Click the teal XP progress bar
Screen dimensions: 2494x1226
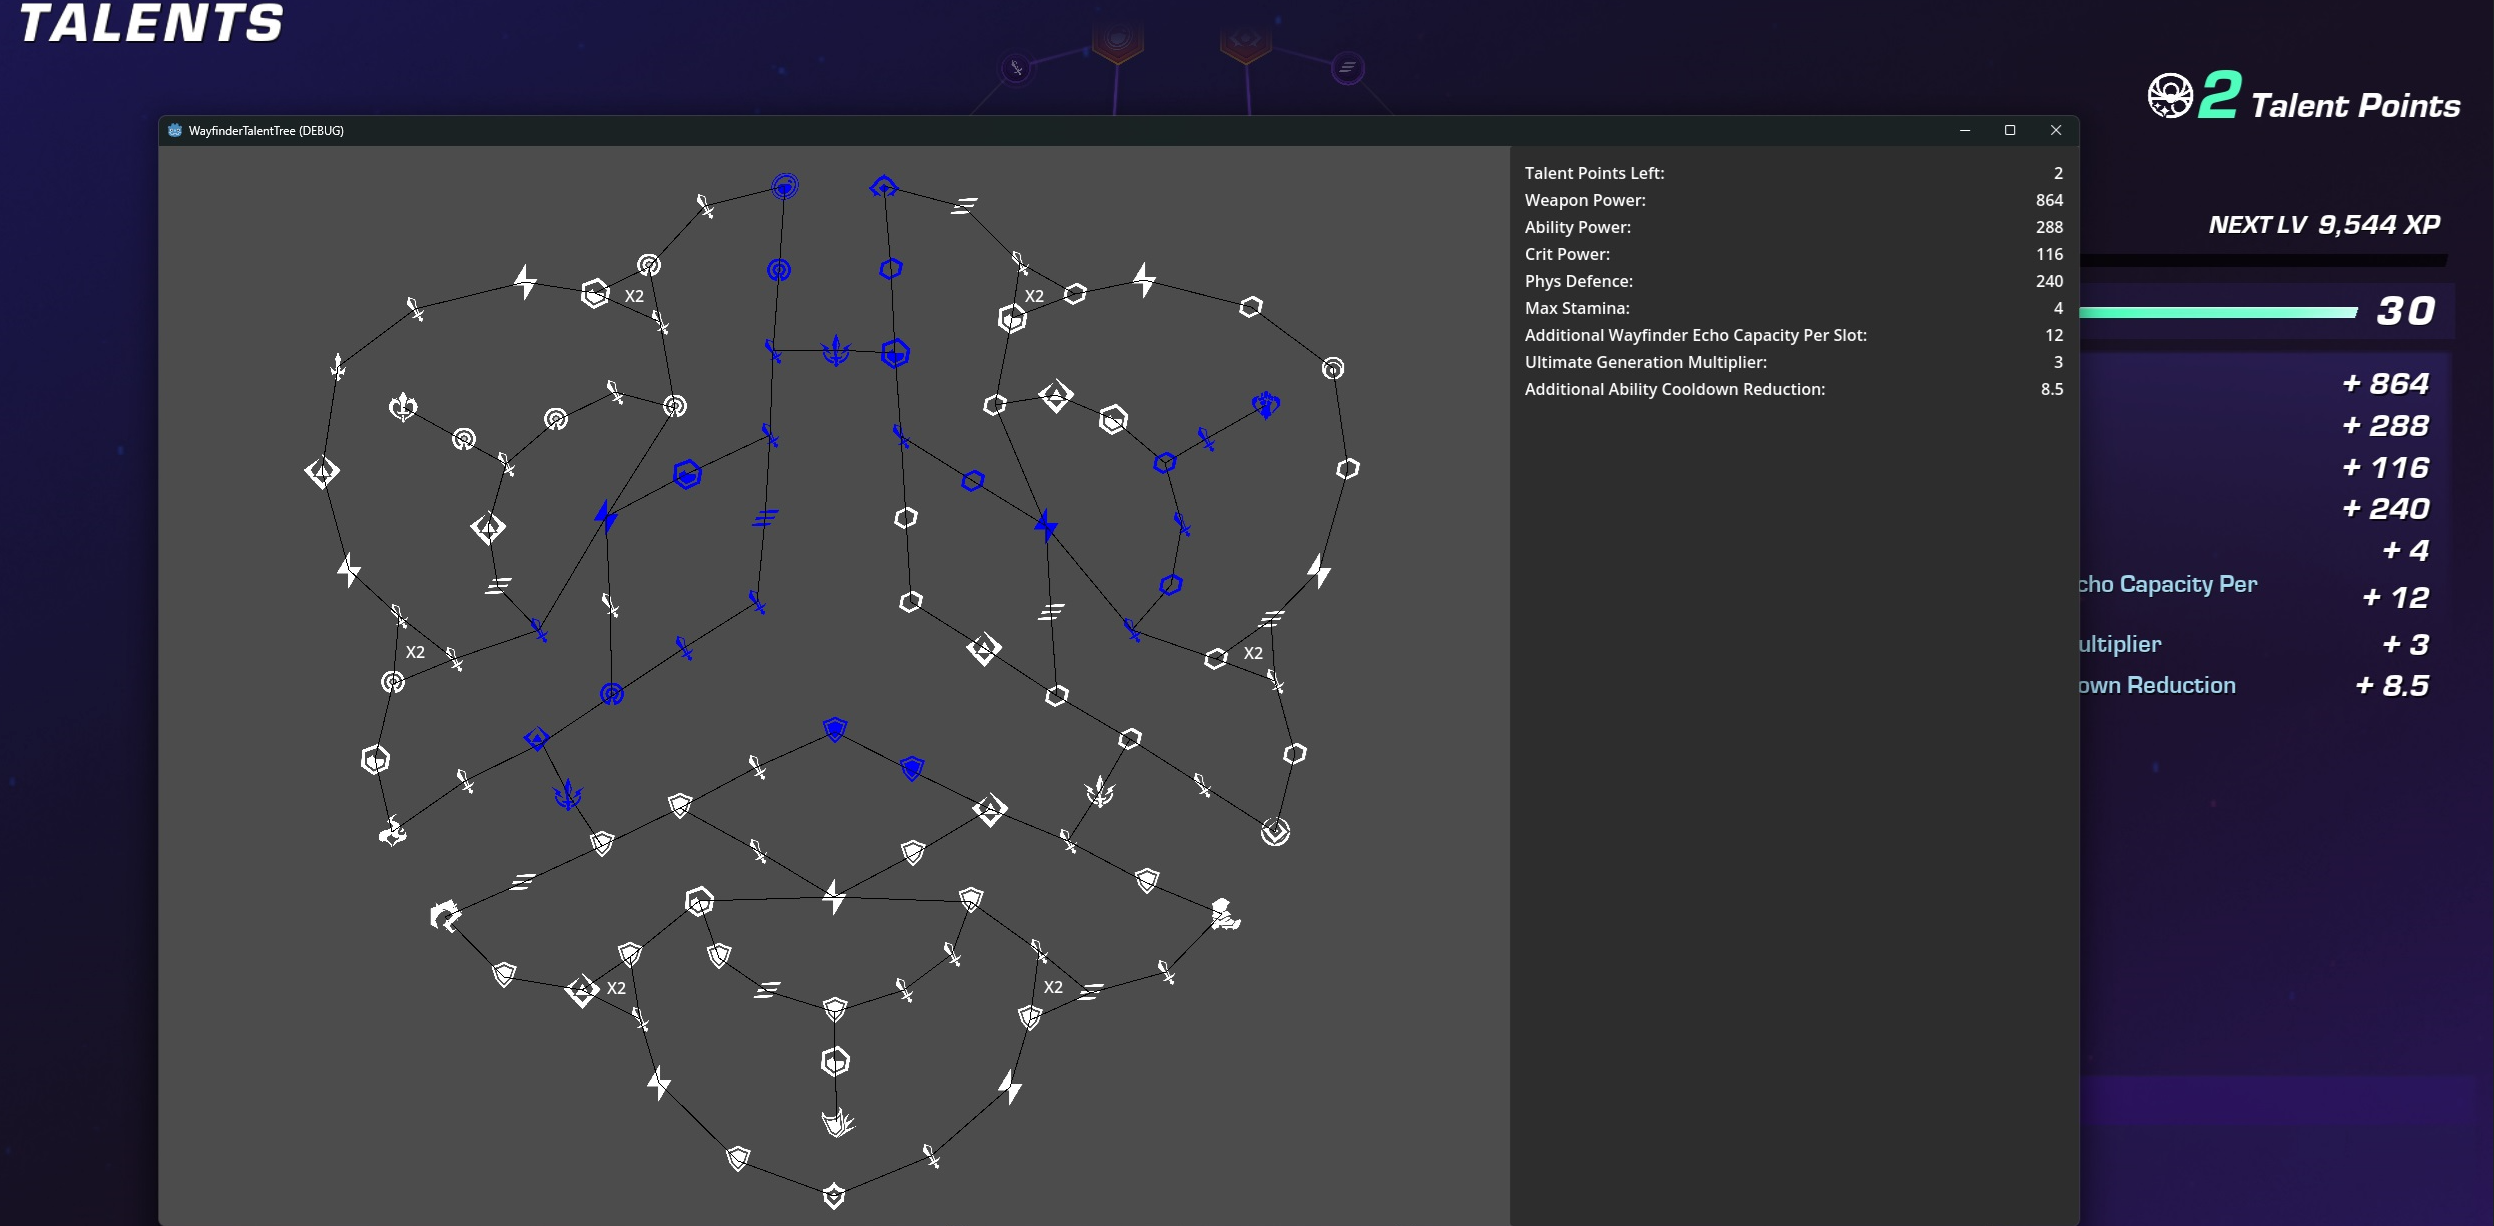pos(2218,313)
